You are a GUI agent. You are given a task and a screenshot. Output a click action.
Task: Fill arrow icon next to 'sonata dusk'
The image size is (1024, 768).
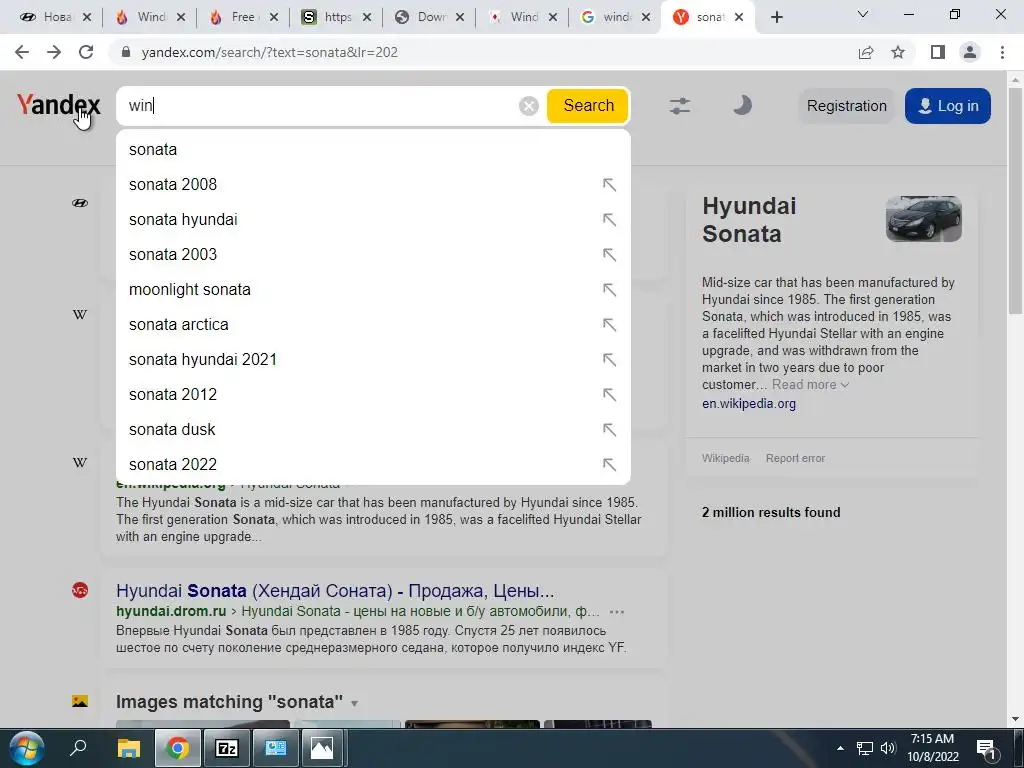[x=609, y=430]
